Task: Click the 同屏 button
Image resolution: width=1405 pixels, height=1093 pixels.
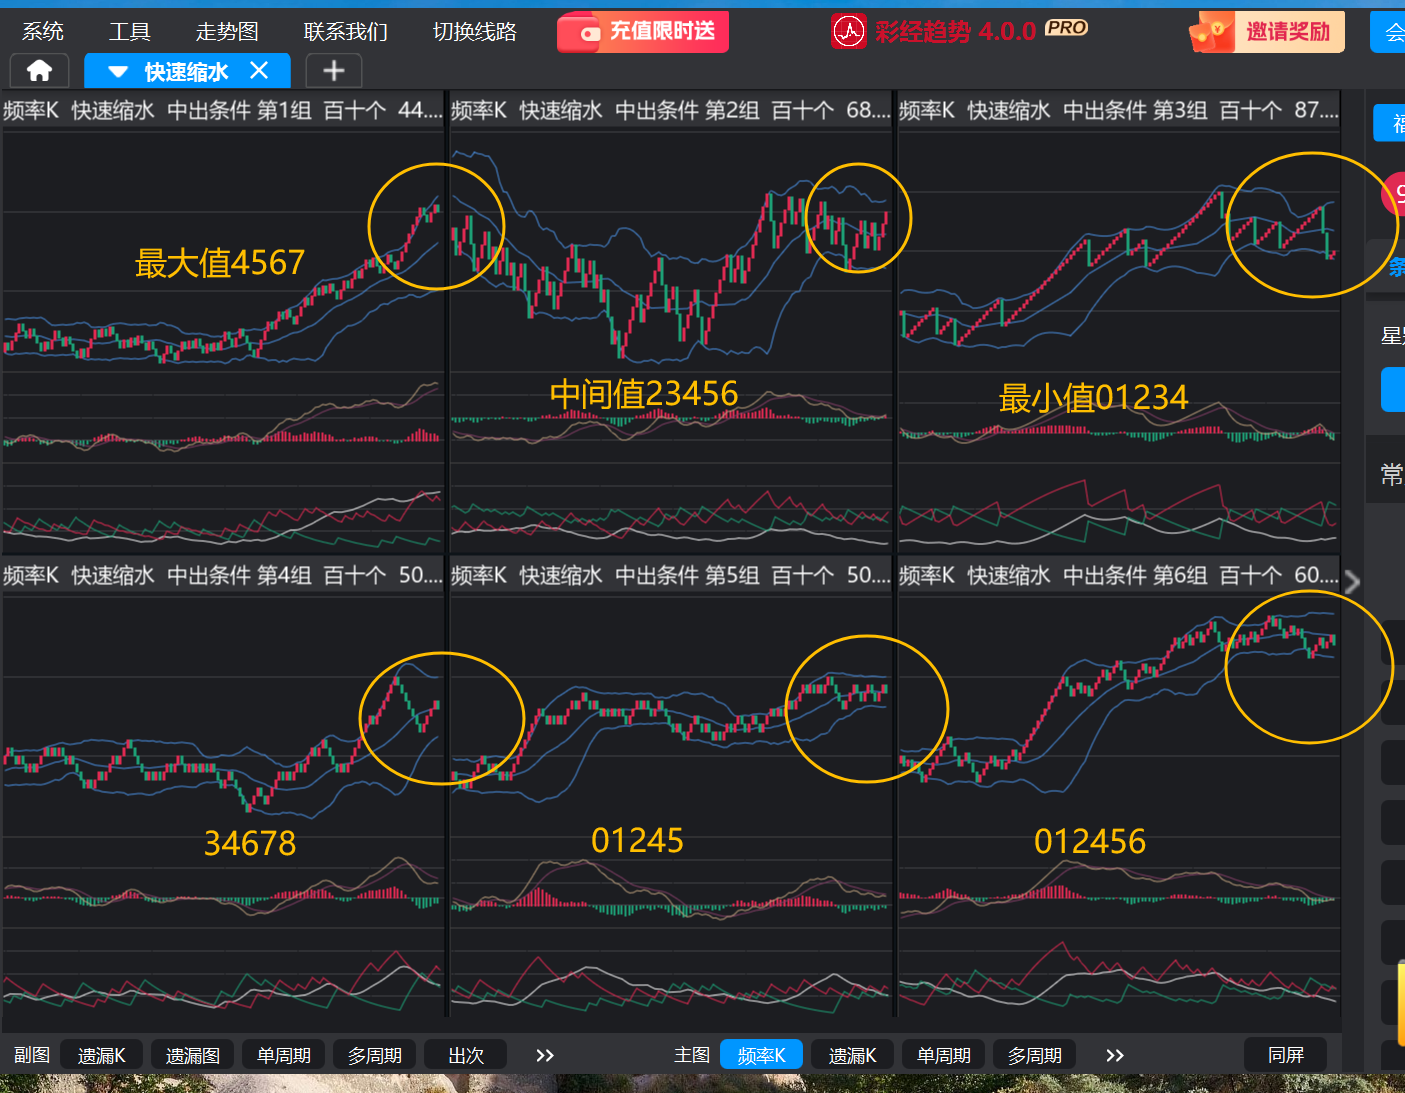Action: (x=1285, y=1055)
